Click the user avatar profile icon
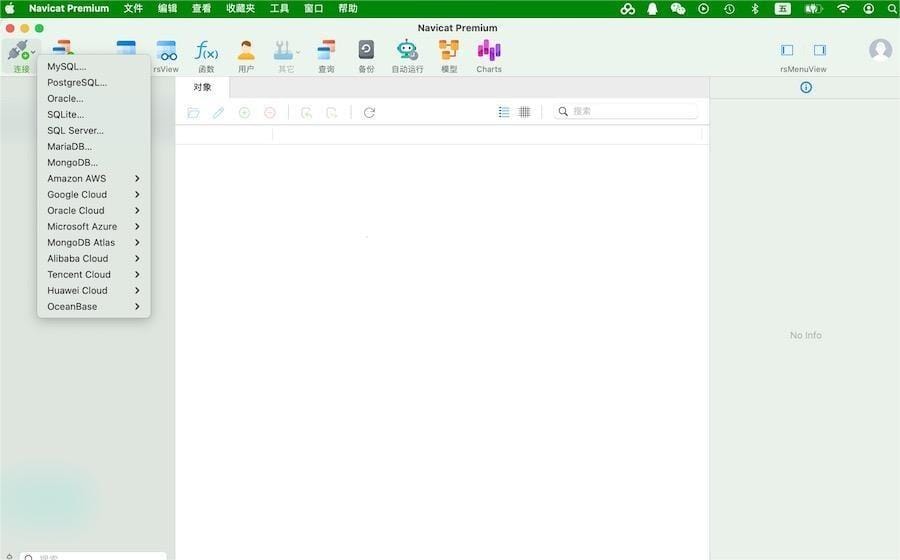Image resolution: width=900 pixels, height=560 pixels. [x=880, y=50]
